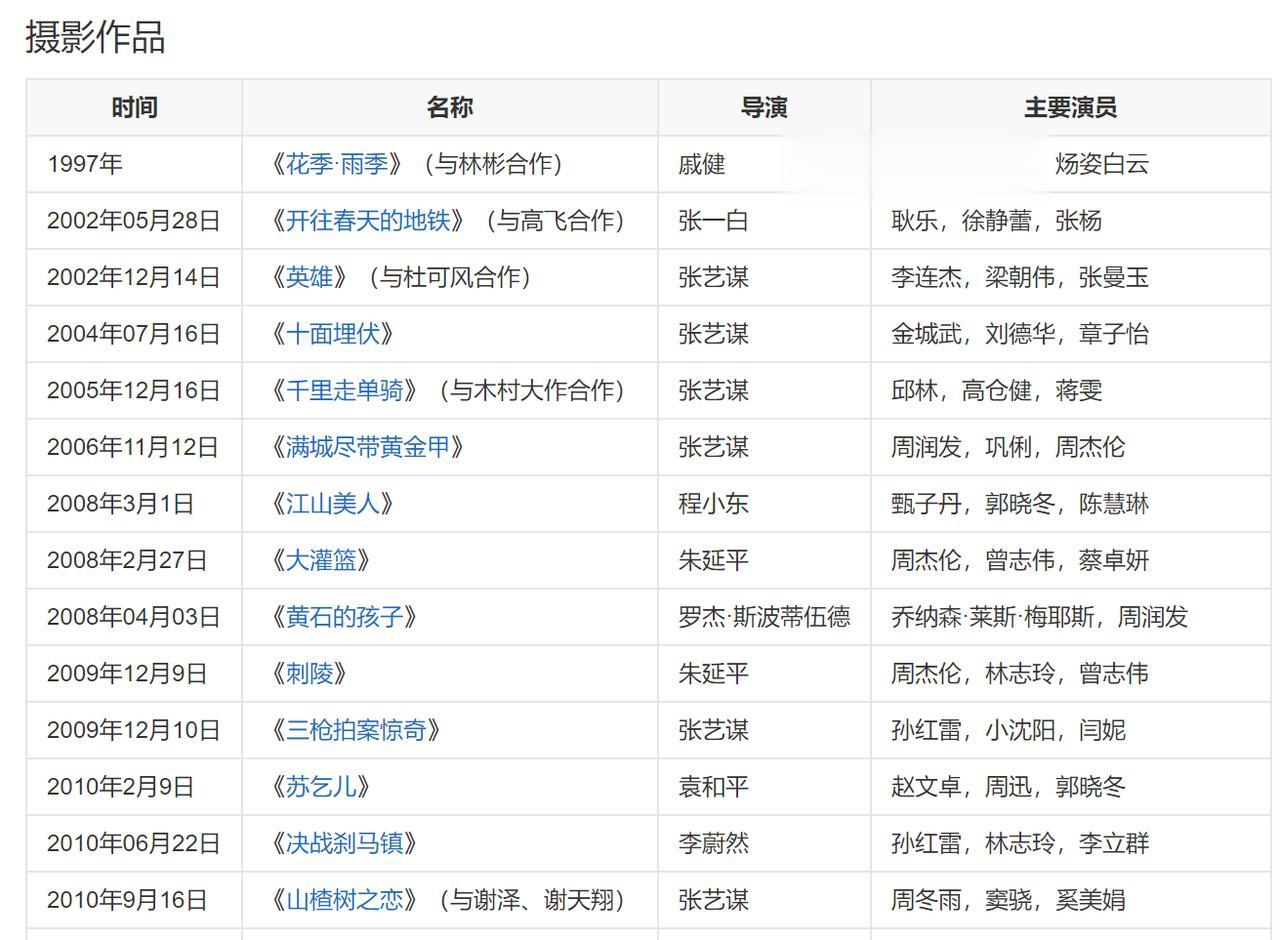Image resolution: width=1280 pixels, height=940 pixels.
Task: Select cast 孙红雷，林志玲，李立群
Action: (x=1020, y=844)
